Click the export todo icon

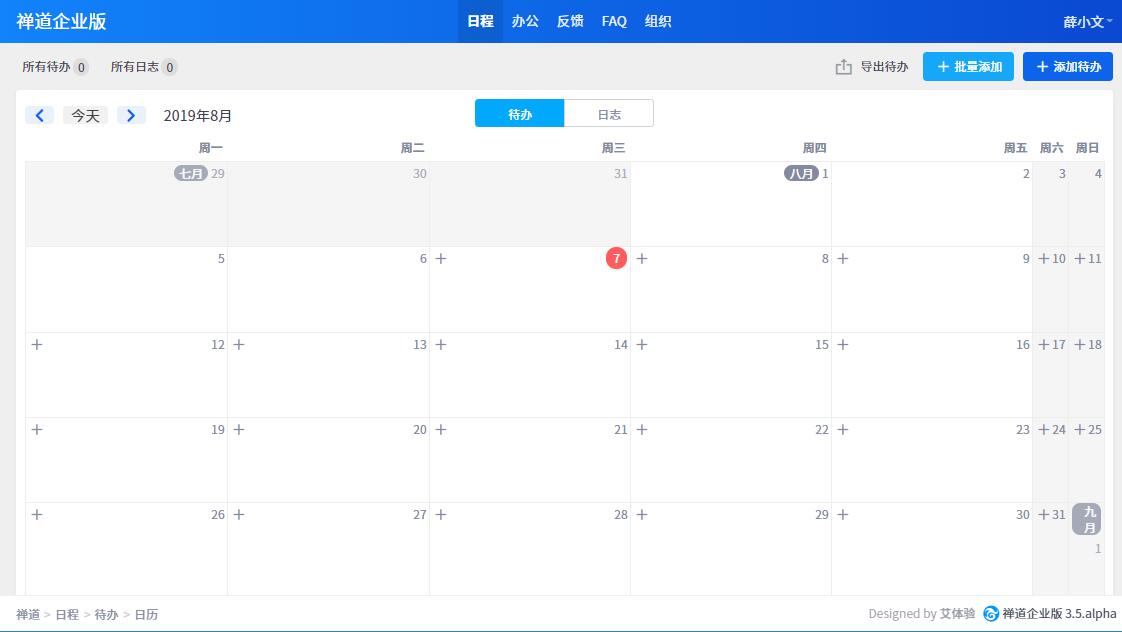coord(843,67)
